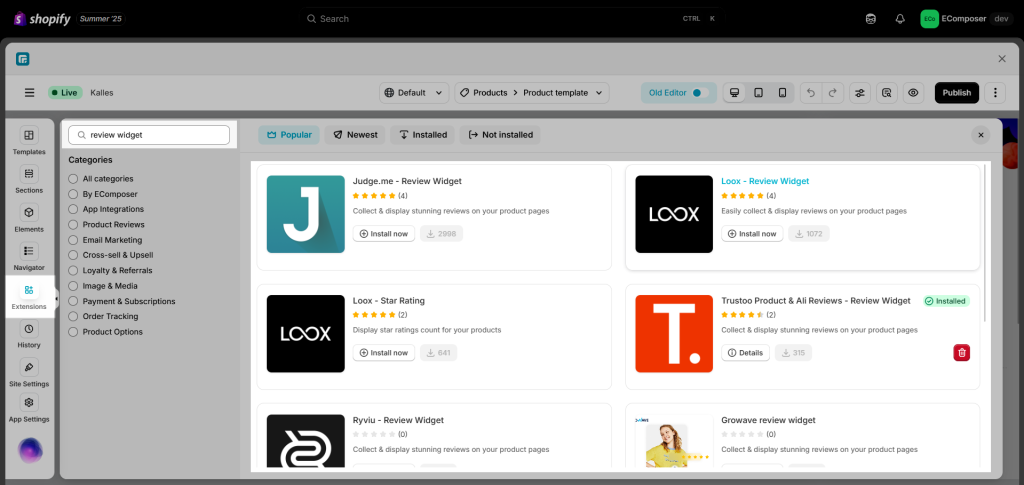
Task: Click the Judge.me download count 2998
Action: [441, 234]
